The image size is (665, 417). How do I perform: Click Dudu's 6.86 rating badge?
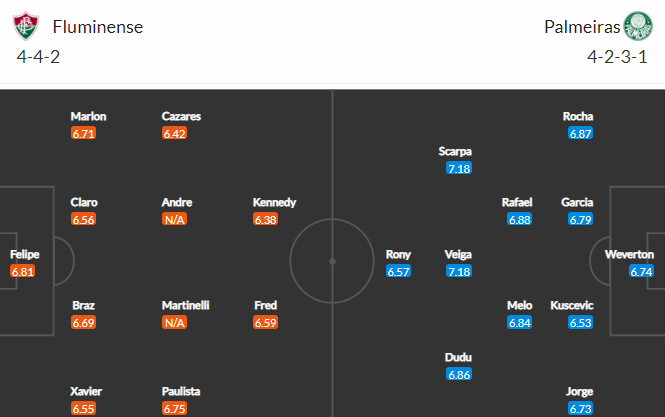click(459, 375)
